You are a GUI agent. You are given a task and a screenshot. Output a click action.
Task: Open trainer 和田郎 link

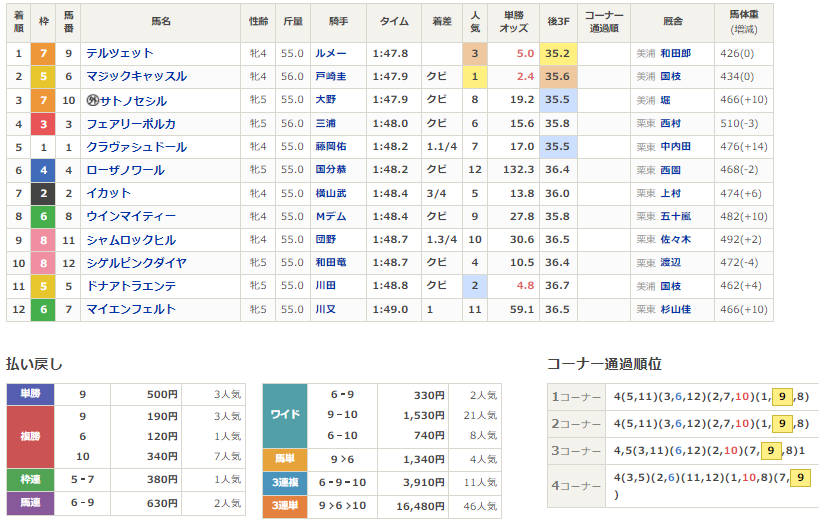pyautogui.click(x=675, y=53)
